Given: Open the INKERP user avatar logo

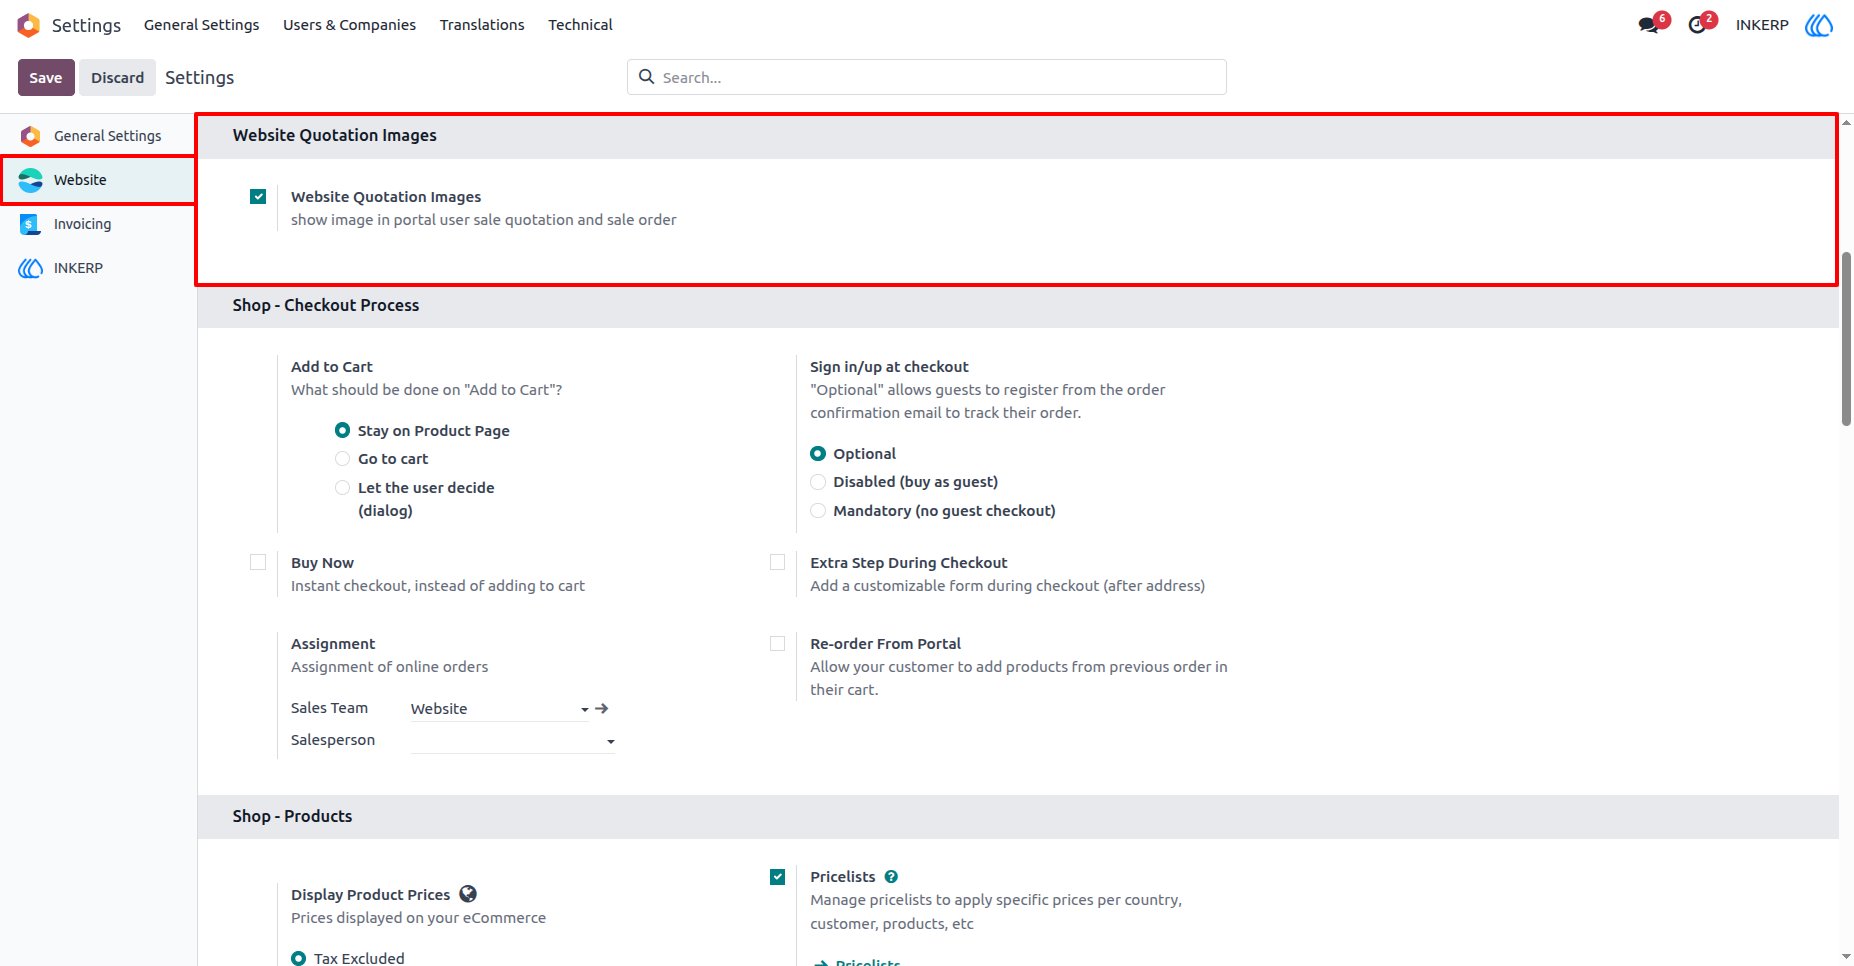Looking at the screenshot, I should pos(1819,25).
